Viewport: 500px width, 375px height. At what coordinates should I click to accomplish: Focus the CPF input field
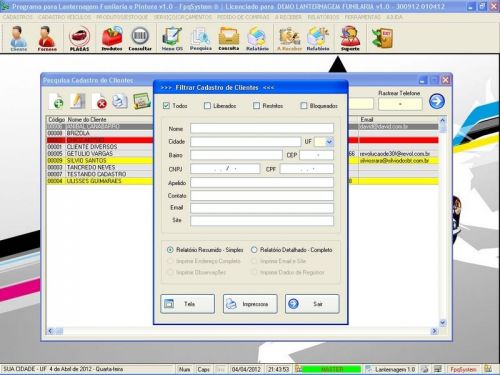click(307, 169)
